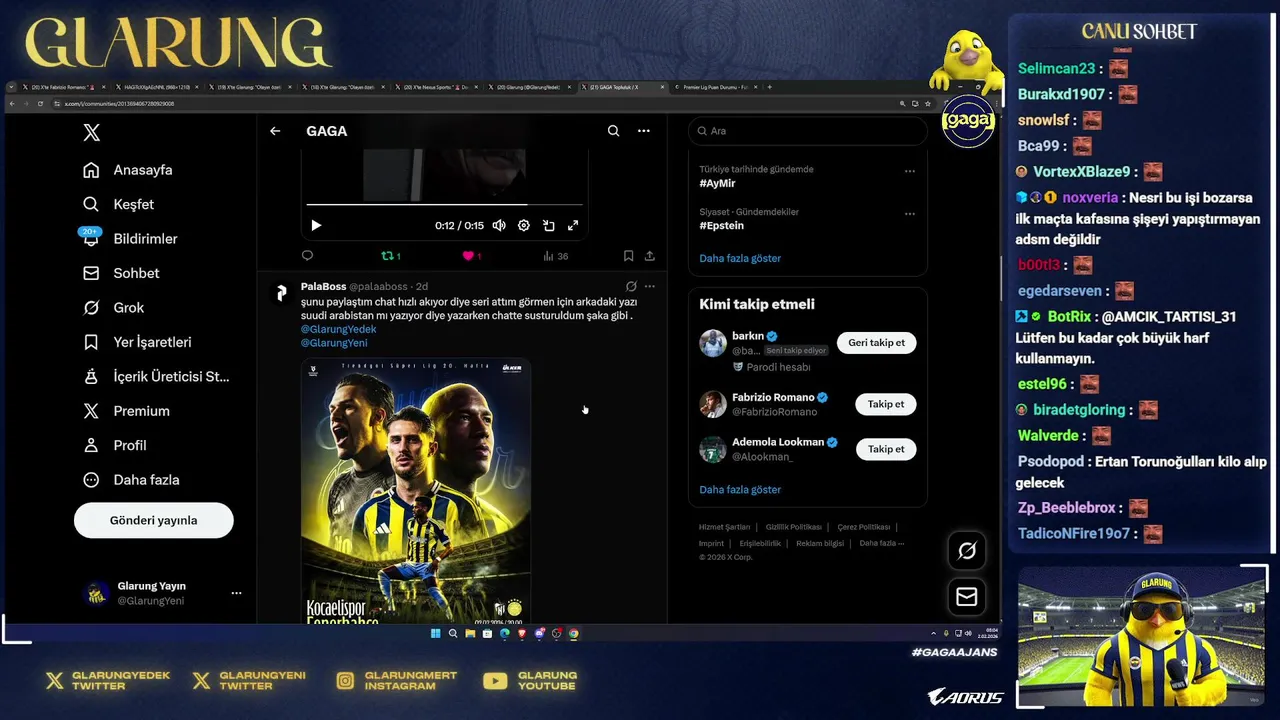Follow Fabrizio Romano with Takip et
The height and width of the screenshot is (720, 1280).
pos(885,405)
